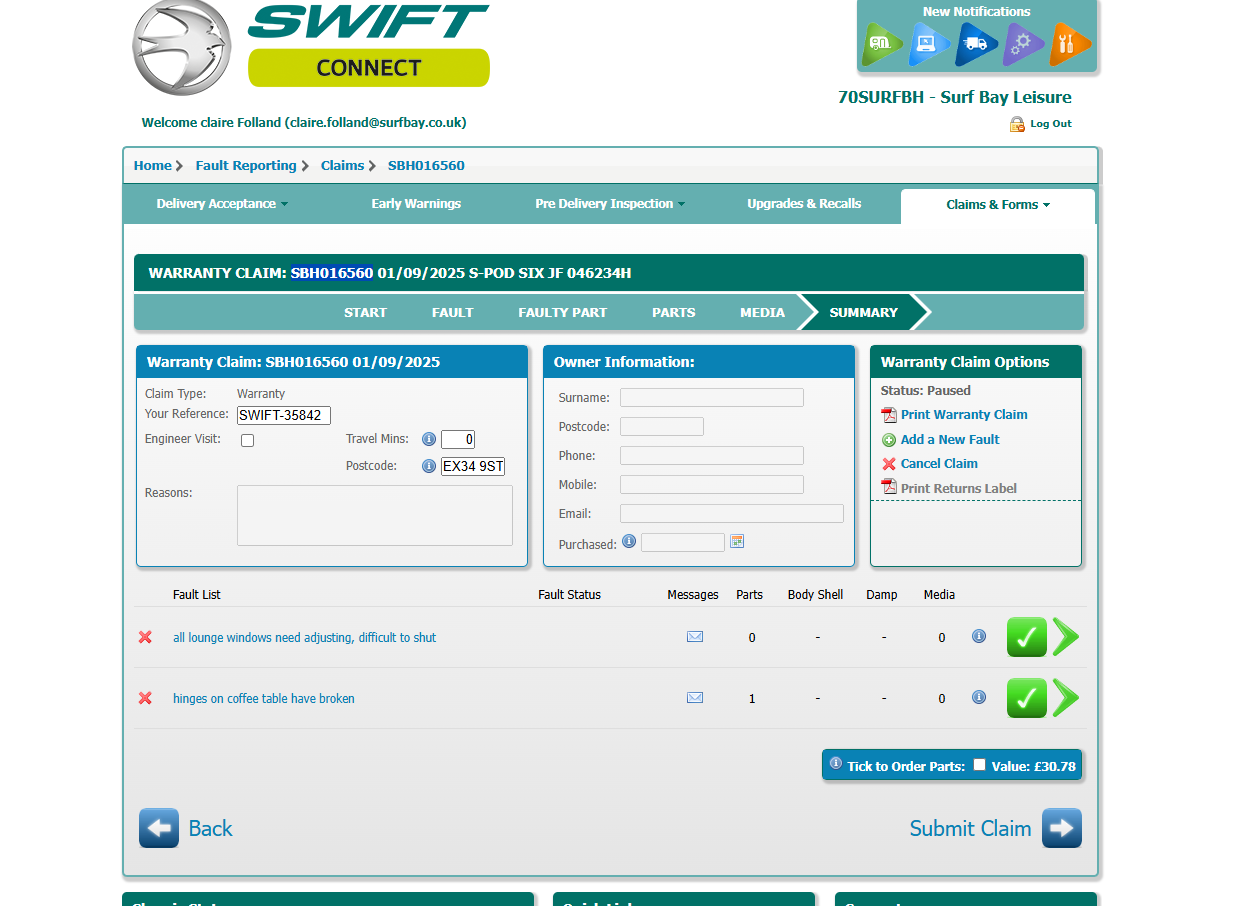1255x906 pixels.
Task: Click the red cross Cancel Claim icon
Action: pyautogui.click(x=889, y=464)
